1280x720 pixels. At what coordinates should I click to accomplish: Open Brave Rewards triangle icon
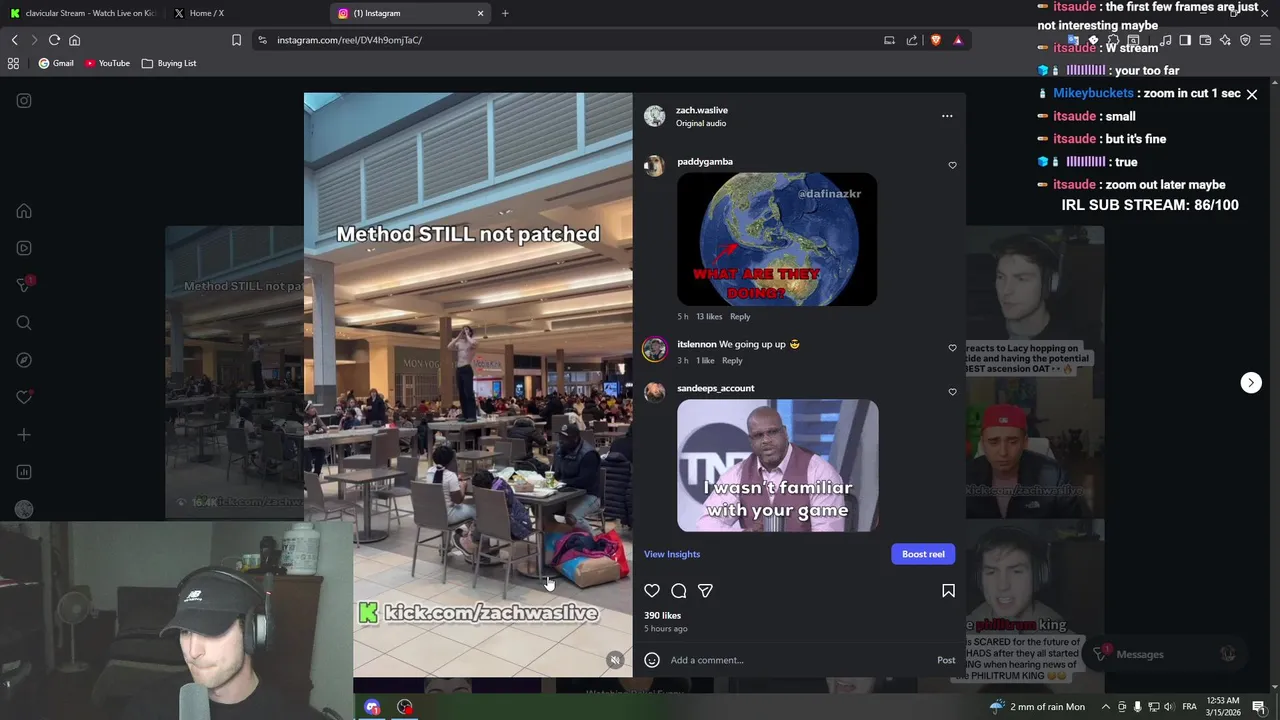958,40
